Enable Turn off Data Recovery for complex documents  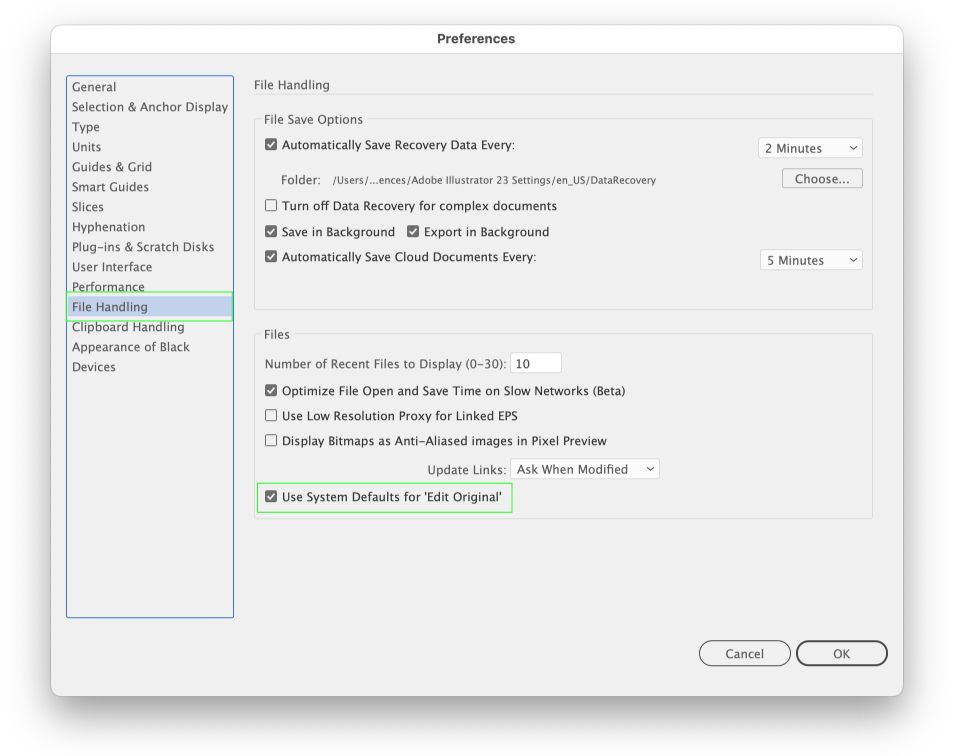271,205
